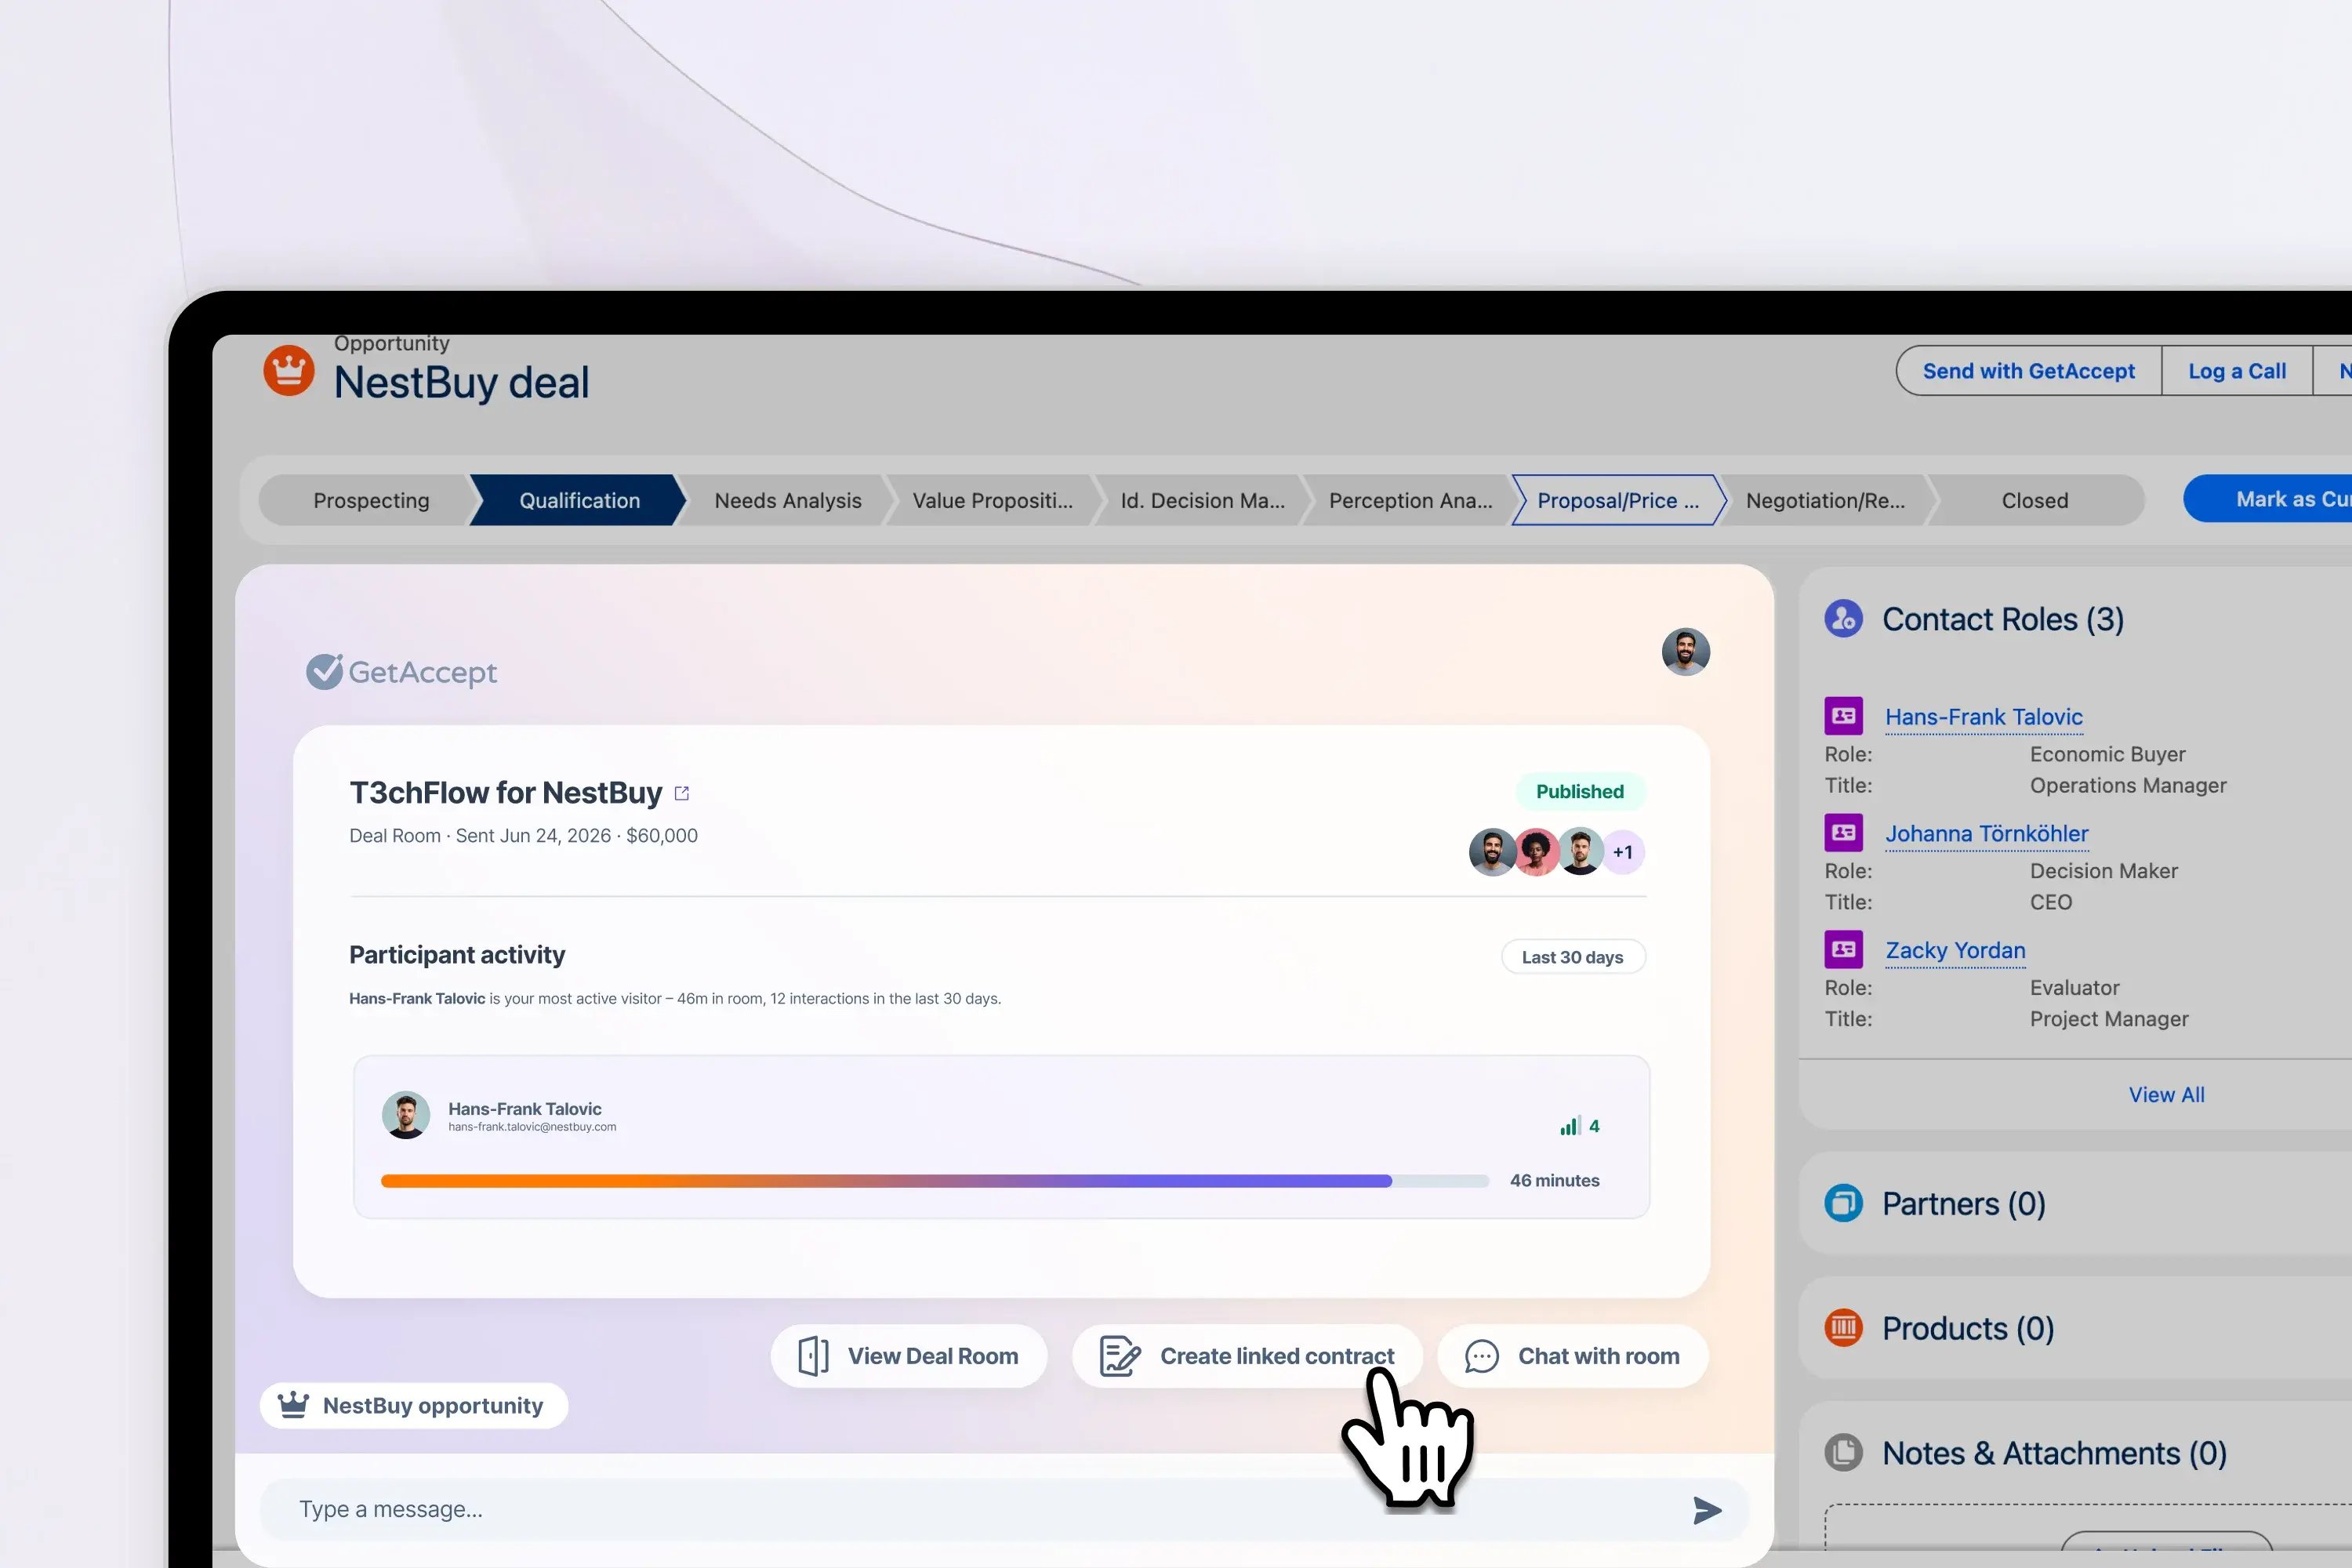Click contact card icon beside Johanna Törnköhler
Image resolution: width=2352 pixels, height=1568 pixels.
point(1843,832)
